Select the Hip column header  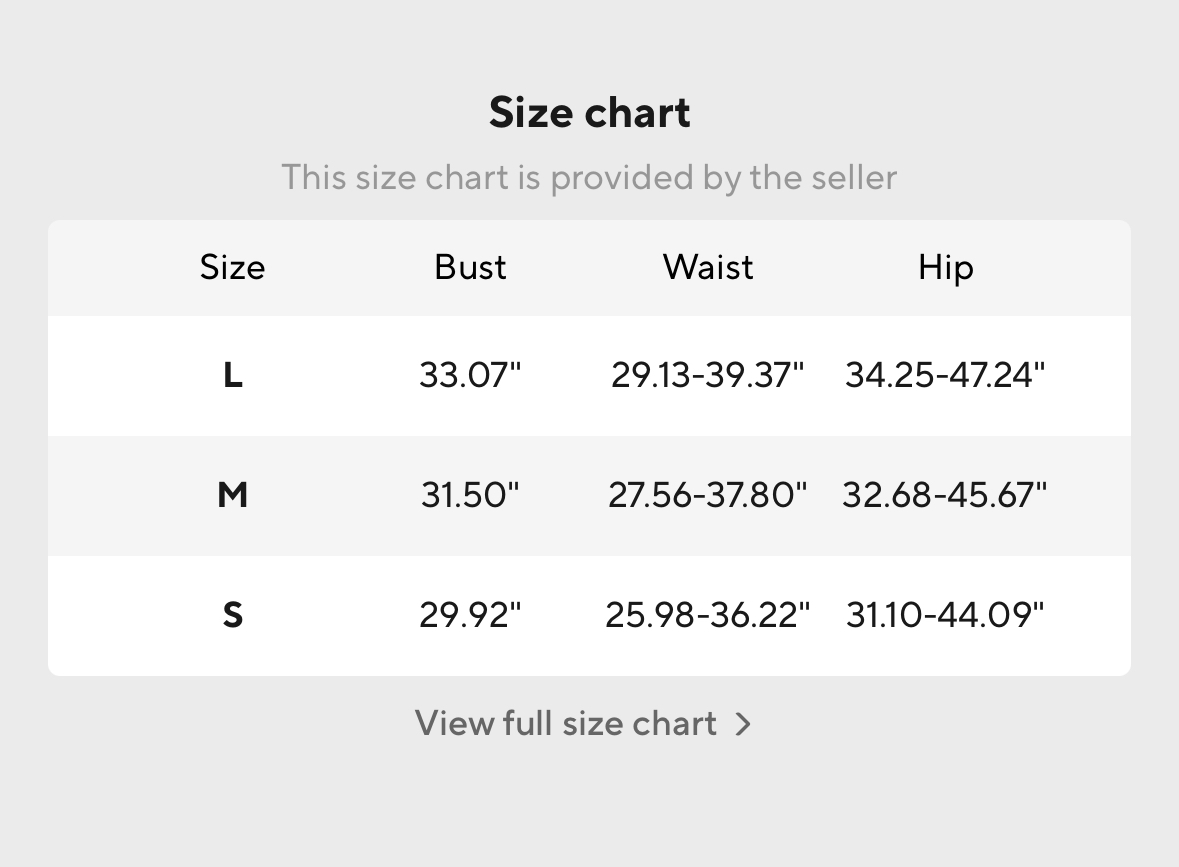945,268
